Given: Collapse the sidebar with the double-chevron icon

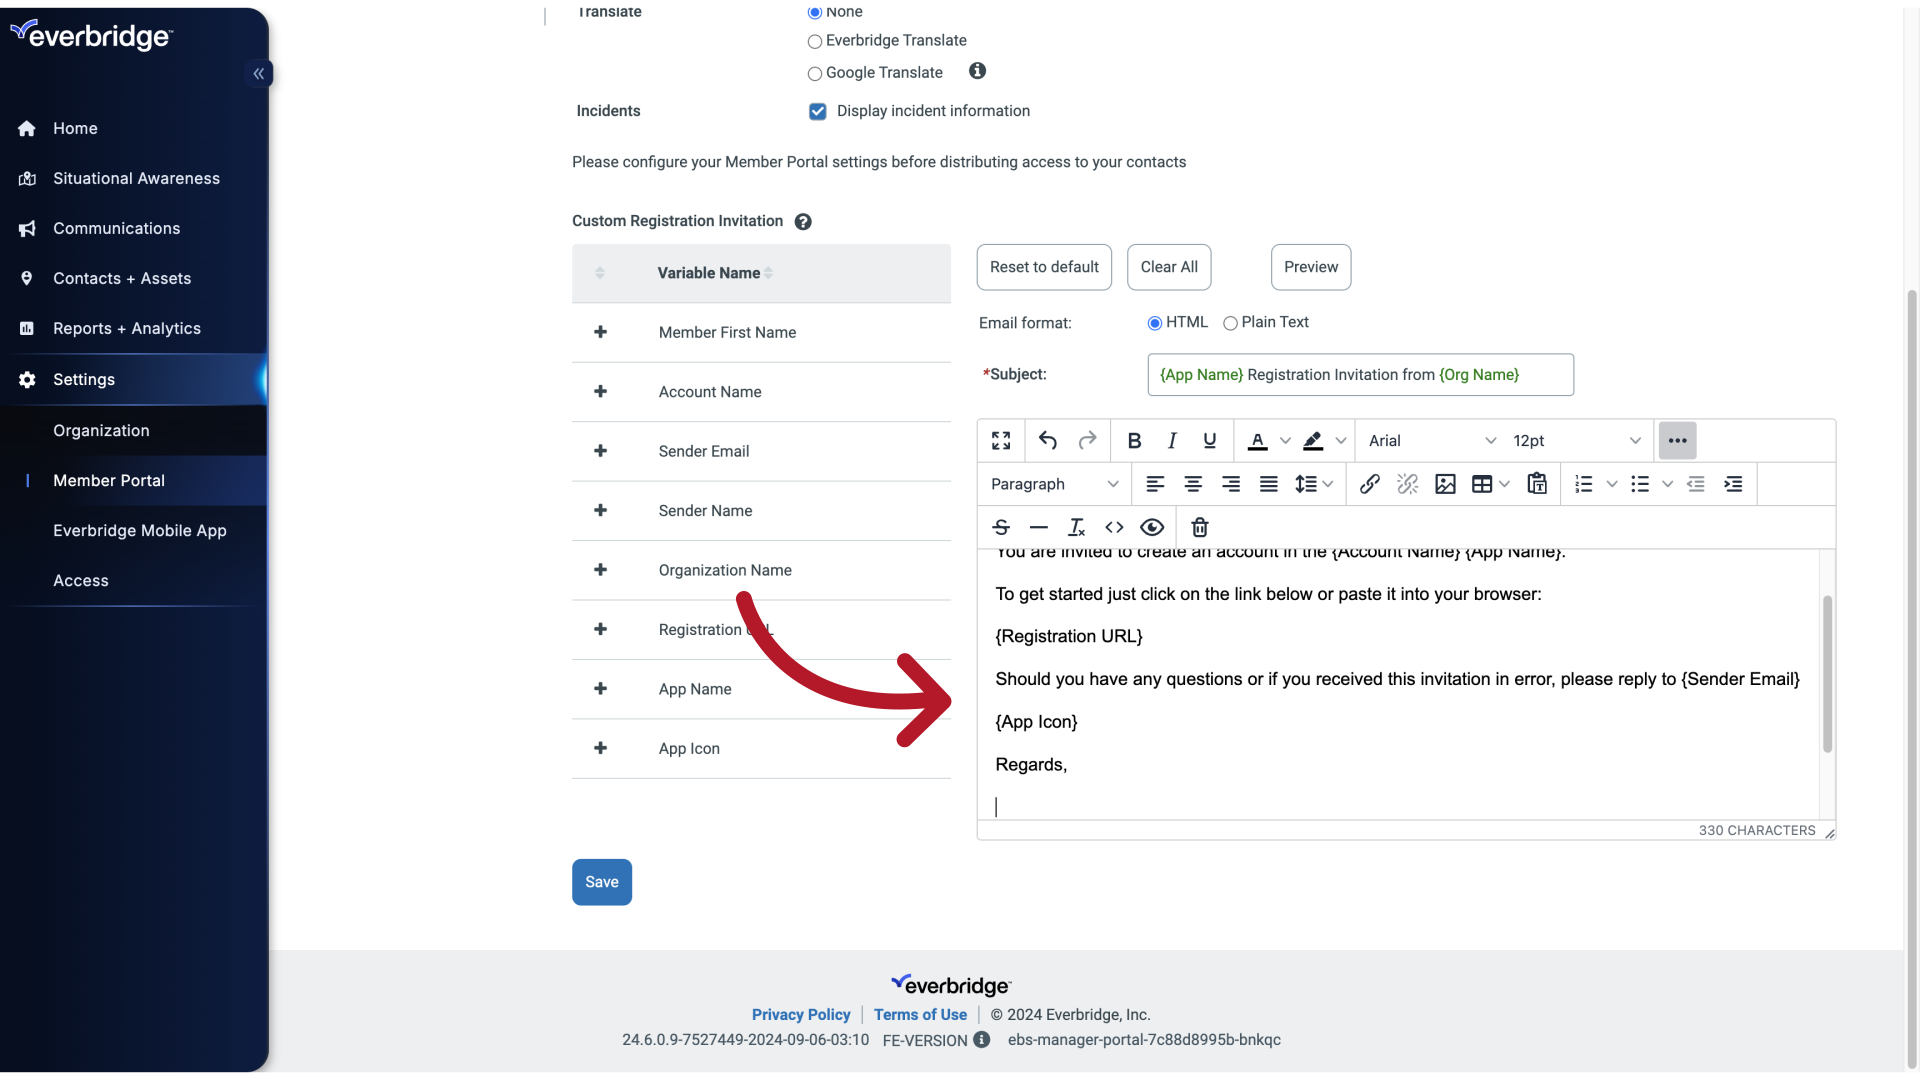Looking at the screenshot, I should pyautogui.click(x=259, y=73).
